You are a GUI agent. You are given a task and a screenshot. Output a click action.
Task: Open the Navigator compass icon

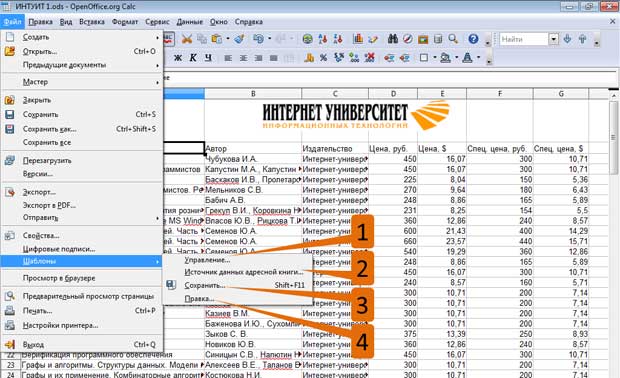pyautogui.click(x=408, y=39)
